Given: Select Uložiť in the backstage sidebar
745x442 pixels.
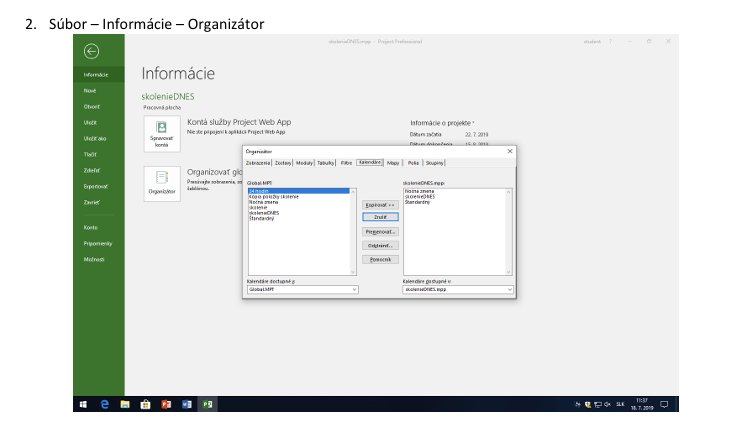Looking at the screenshot, I should [x=99, y=123].
